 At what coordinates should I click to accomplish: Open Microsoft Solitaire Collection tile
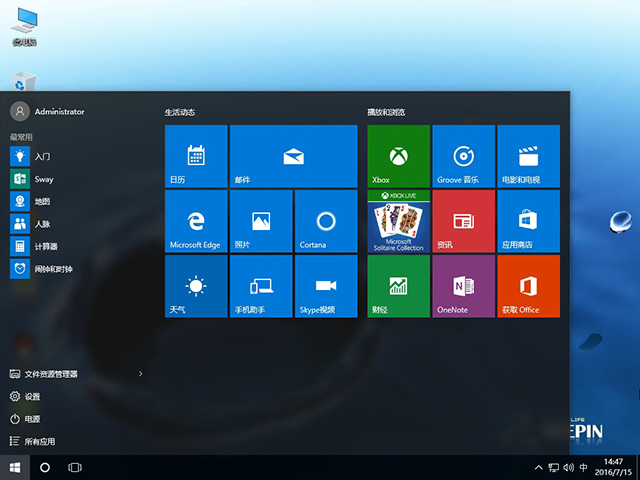coord(398,221)
